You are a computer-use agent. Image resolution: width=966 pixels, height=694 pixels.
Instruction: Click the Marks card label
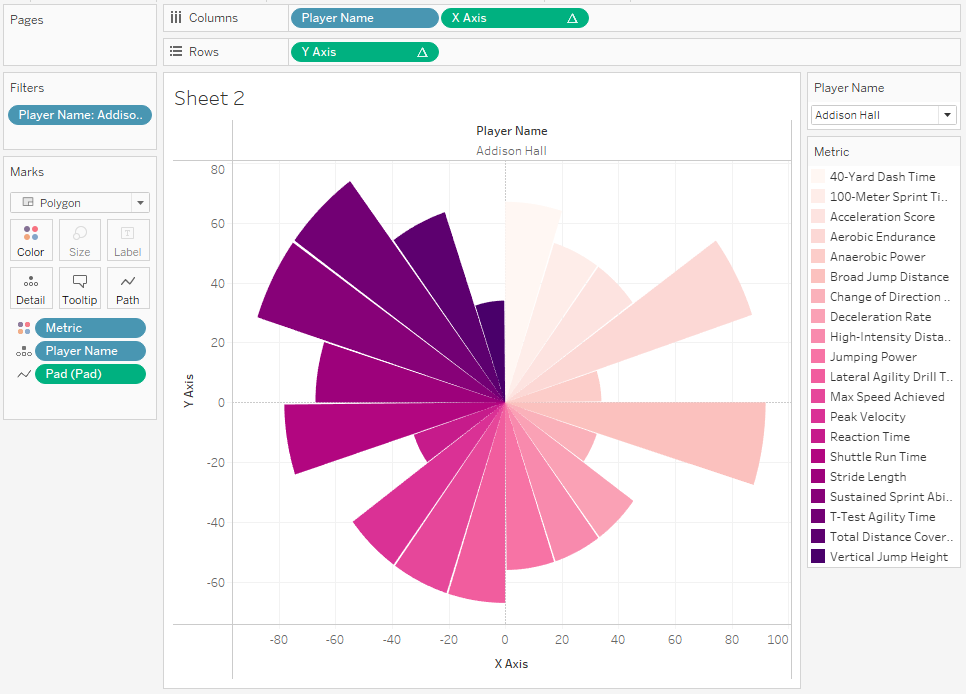point(27,171)
